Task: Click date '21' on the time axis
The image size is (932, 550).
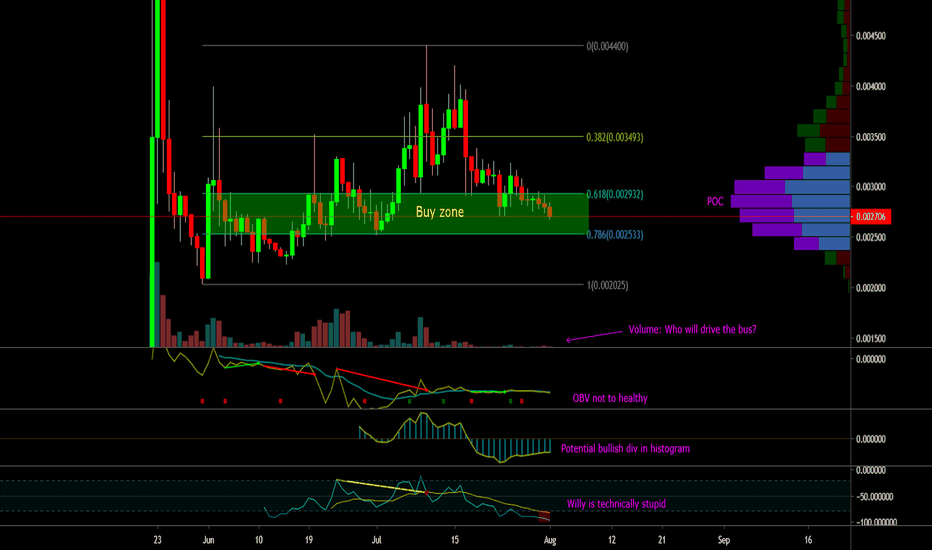Action: (x=662, y=540)
